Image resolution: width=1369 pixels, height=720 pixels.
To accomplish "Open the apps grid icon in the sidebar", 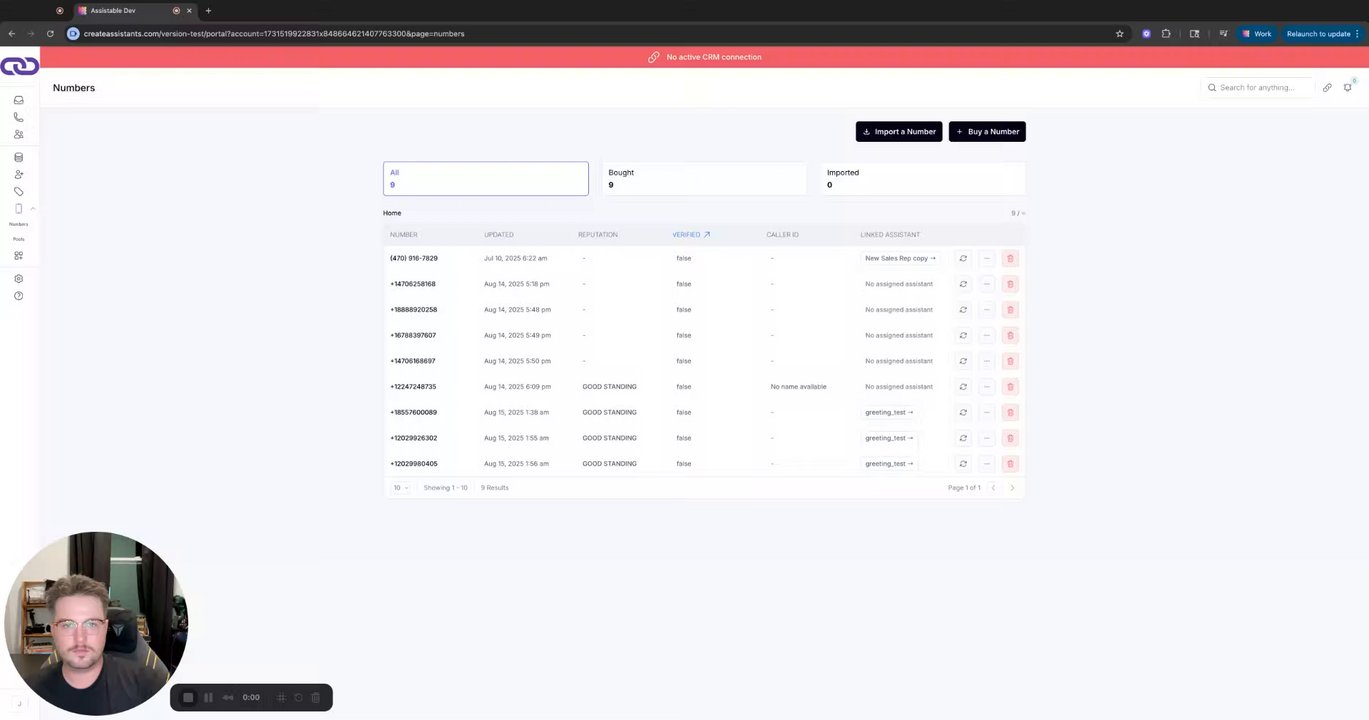I will [x=18, y=256].
